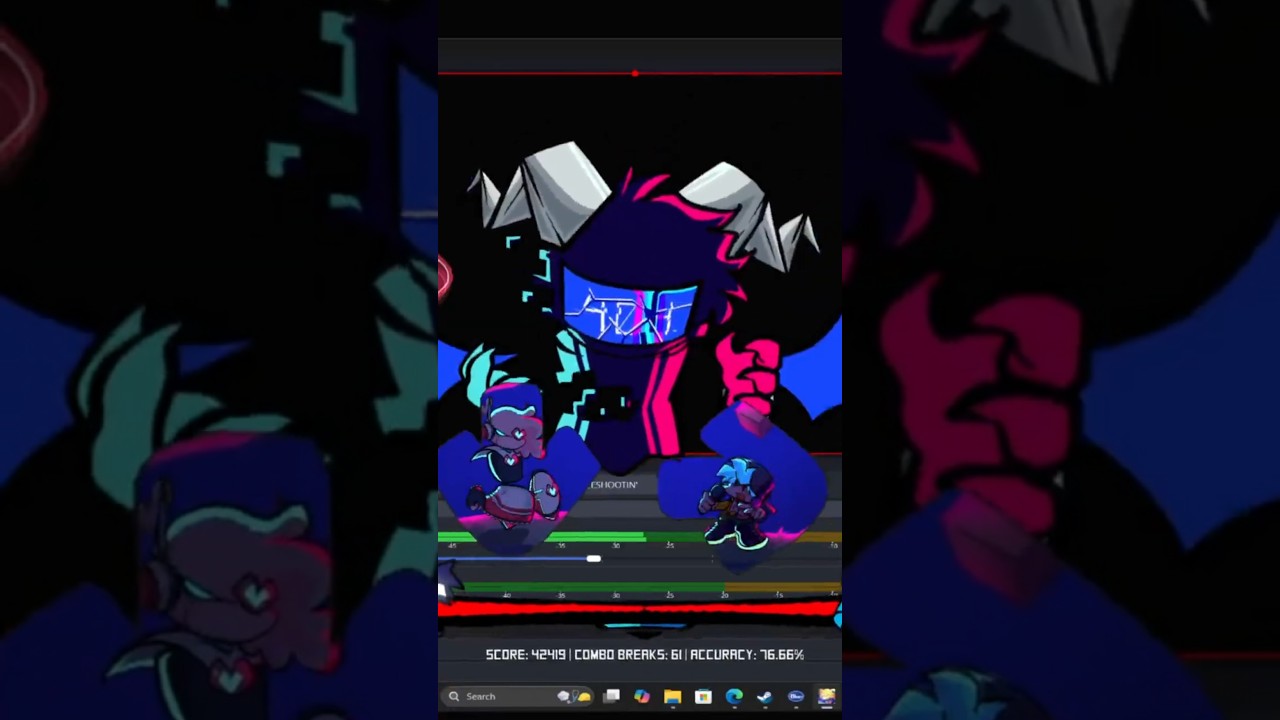Image resolution: width=1280 pixels, height=720 pixels.
Task: Launch Copilot from the taskbar
Action: pyautogui.click(x=642, y=696)
